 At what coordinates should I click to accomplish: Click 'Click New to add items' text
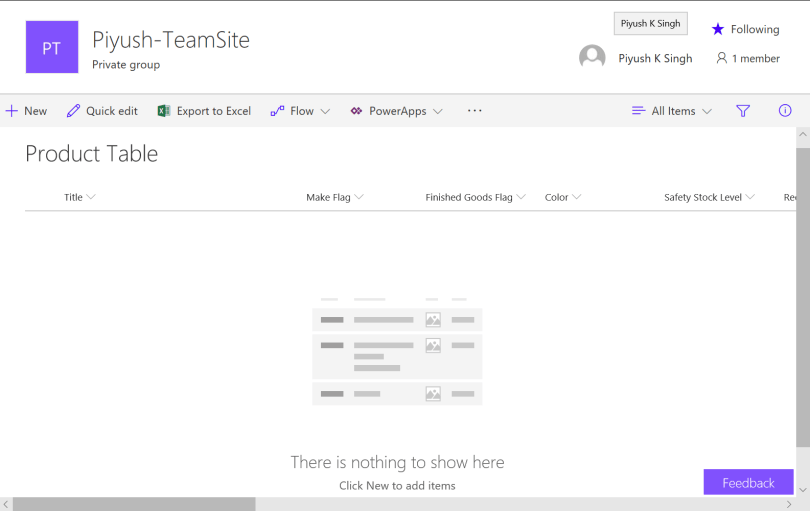pos(397,486)
